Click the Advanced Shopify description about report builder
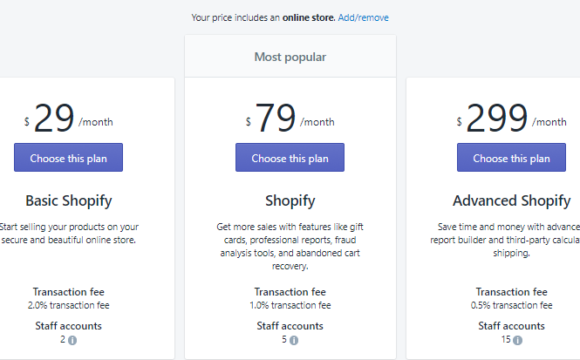This screenshot has width=580, height=360. click(x=505, y=240)
